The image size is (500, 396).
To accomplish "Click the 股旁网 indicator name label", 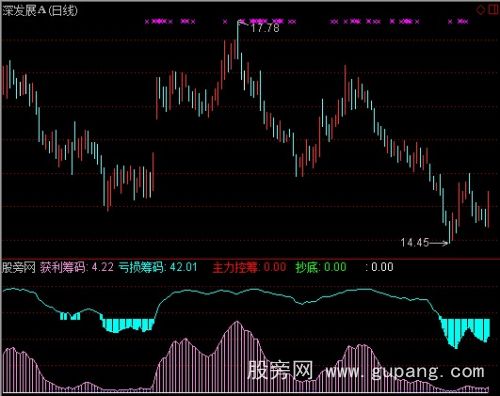I will tap(19, 267).
